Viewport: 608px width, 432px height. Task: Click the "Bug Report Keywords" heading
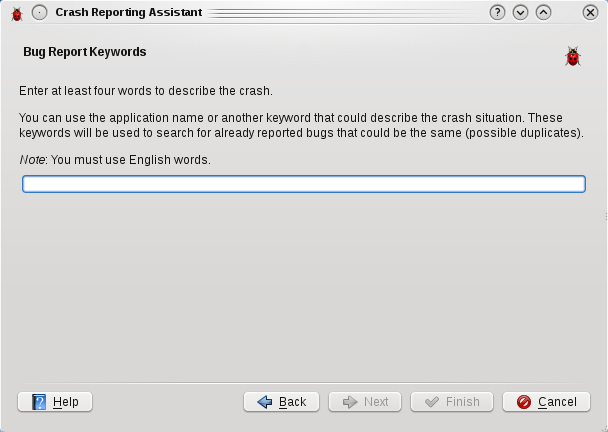(85, 52)
